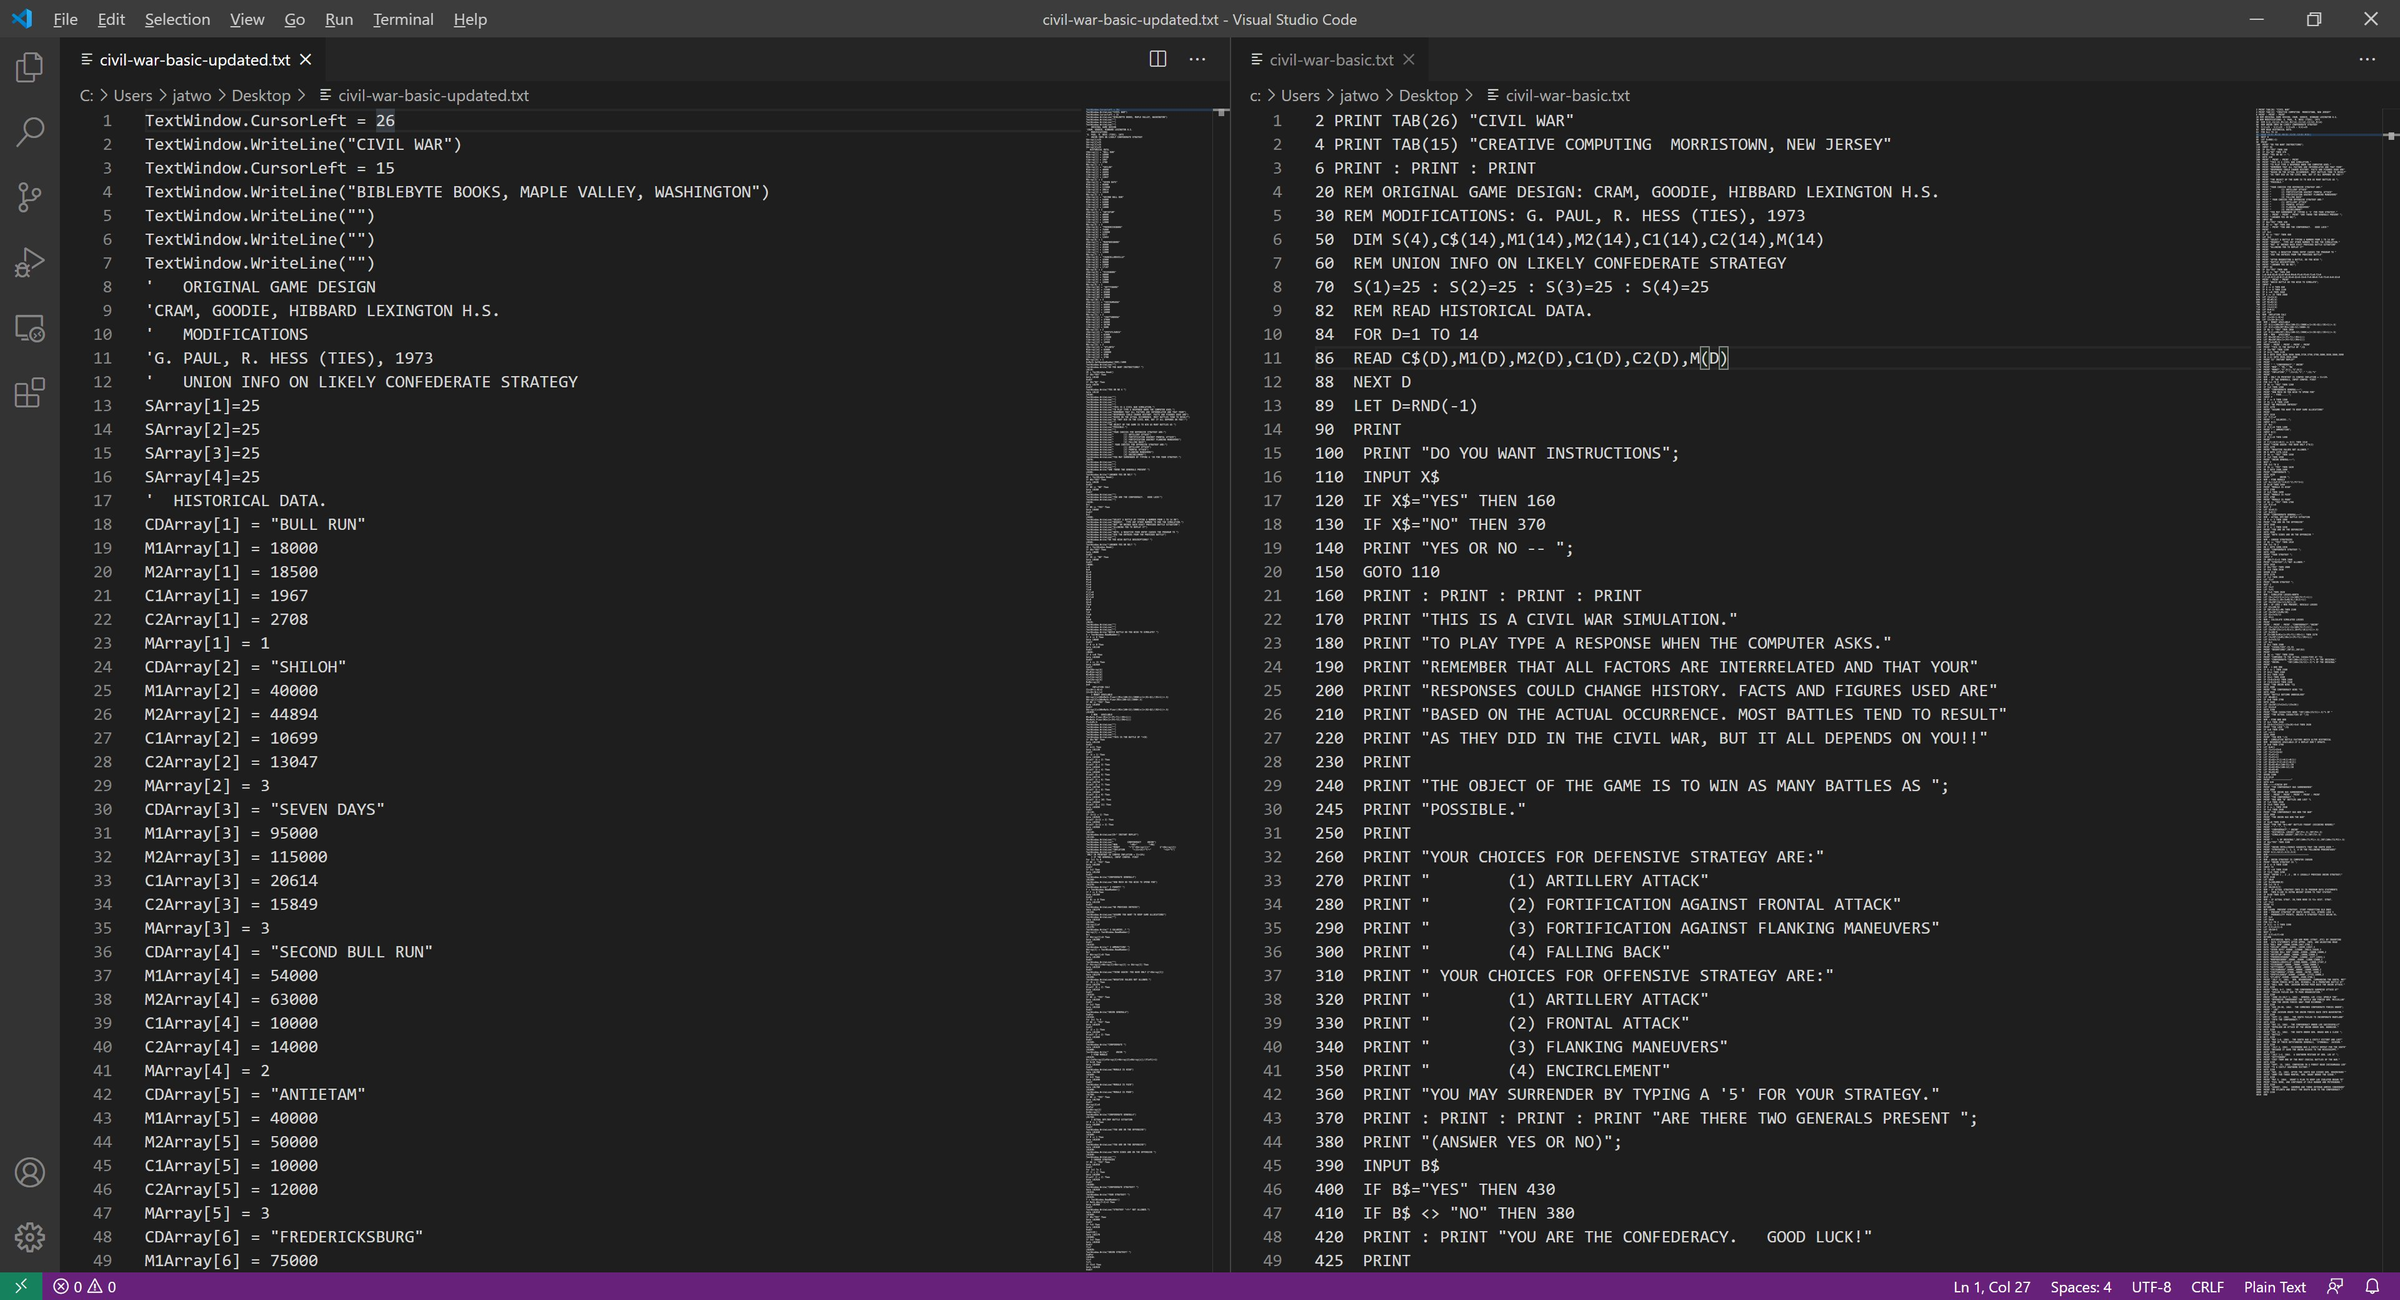Screen dimensions: 2400x1300
Task: Click the UTF-8 encoding button in status bar
Action: (2173, 1286)
